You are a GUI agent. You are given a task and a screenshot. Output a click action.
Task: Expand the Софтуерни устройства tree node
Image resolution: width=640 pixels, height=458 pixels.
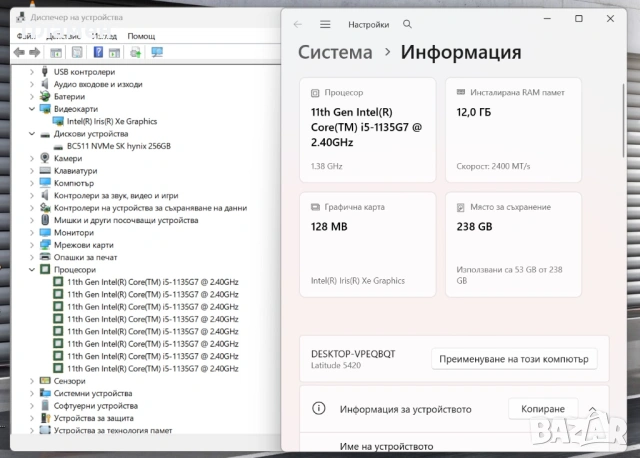[x=32, y=406]
